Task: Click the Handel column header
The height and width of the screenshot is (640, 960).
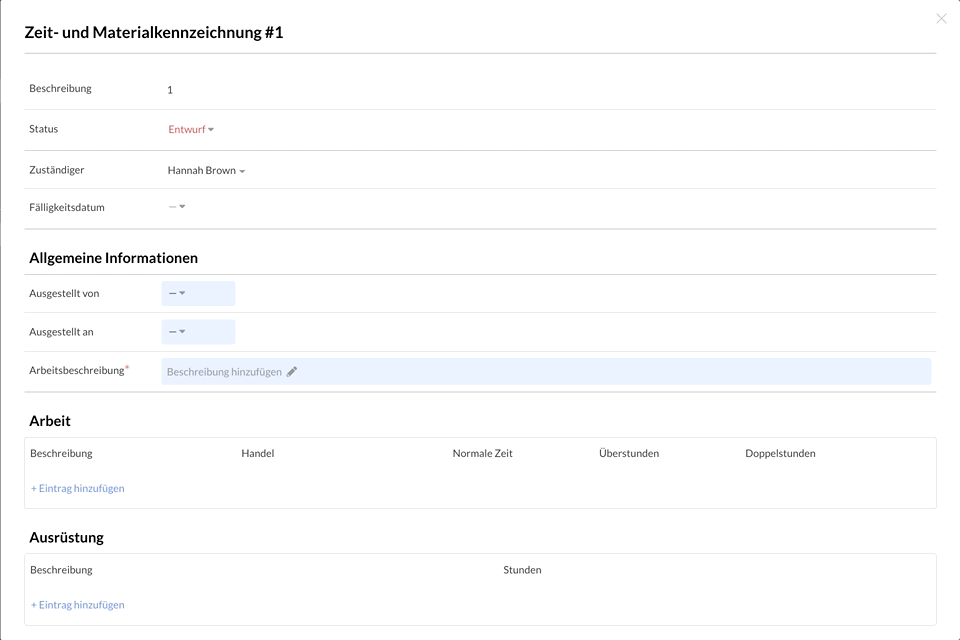Action: pyautogui.click(x=257, y=453)
